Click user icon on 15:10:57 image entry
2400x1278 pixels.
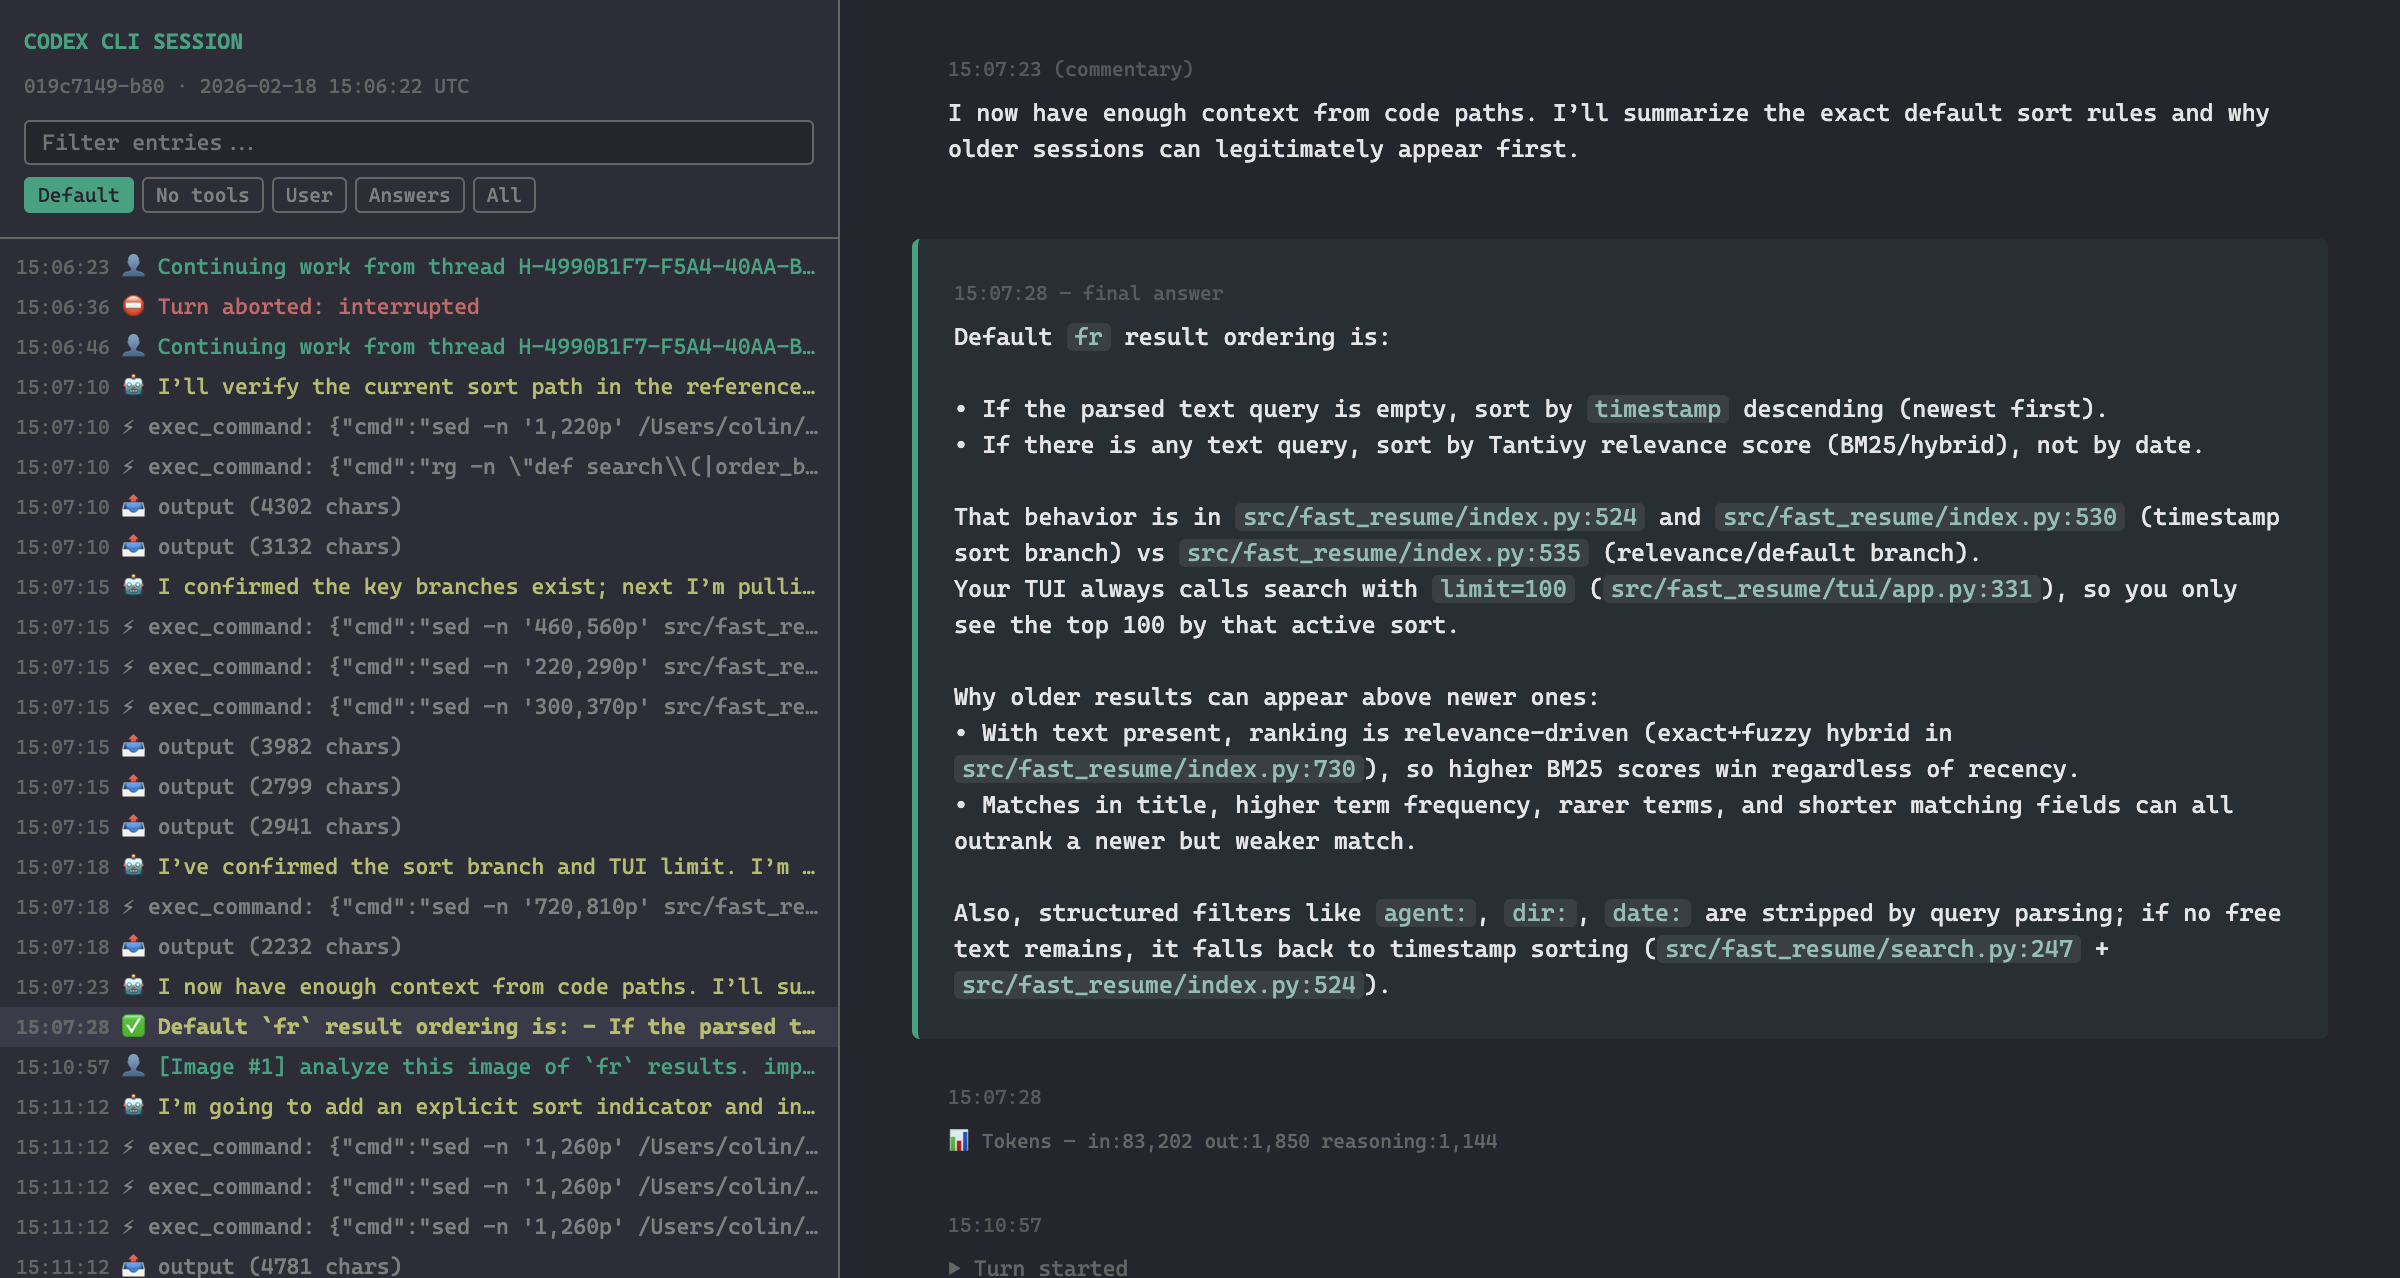133,1066
